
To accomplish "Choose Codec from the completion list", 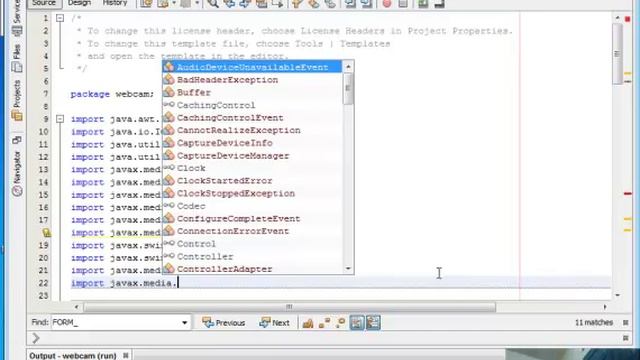I will pyautogui.click(x=252, y=206).
